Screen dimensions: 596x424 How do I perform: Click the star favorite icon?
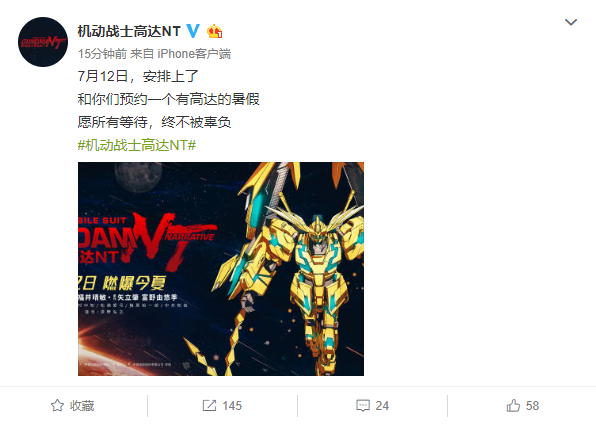click(x=57, y=405)
